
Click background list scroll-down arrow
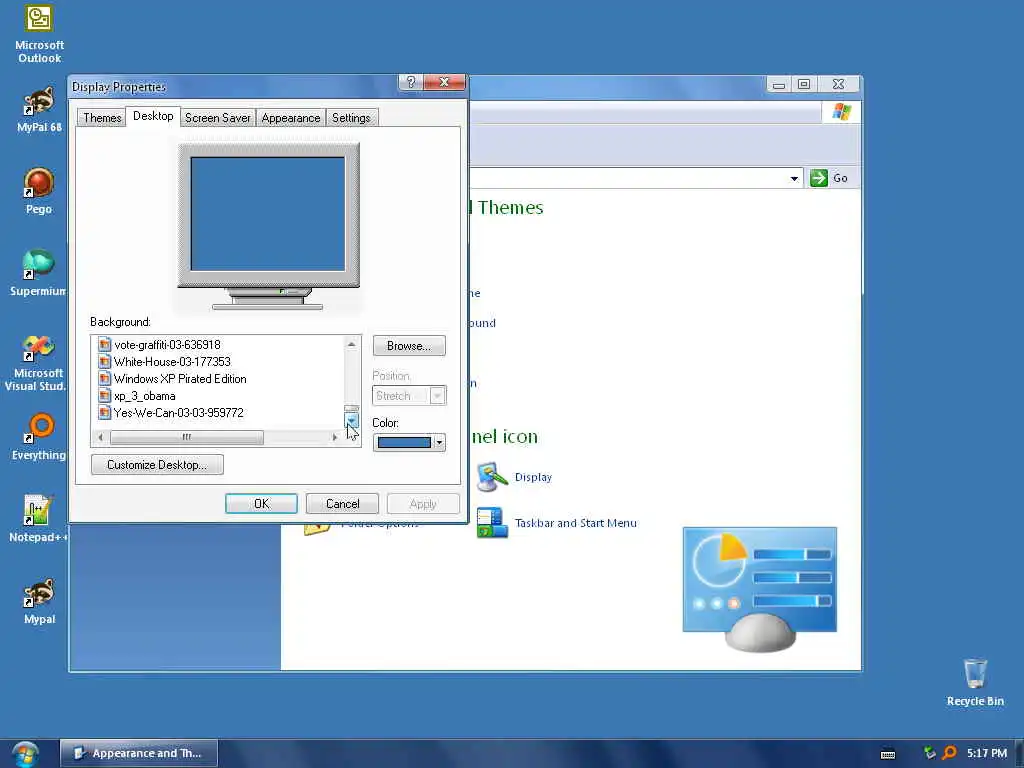351,420
